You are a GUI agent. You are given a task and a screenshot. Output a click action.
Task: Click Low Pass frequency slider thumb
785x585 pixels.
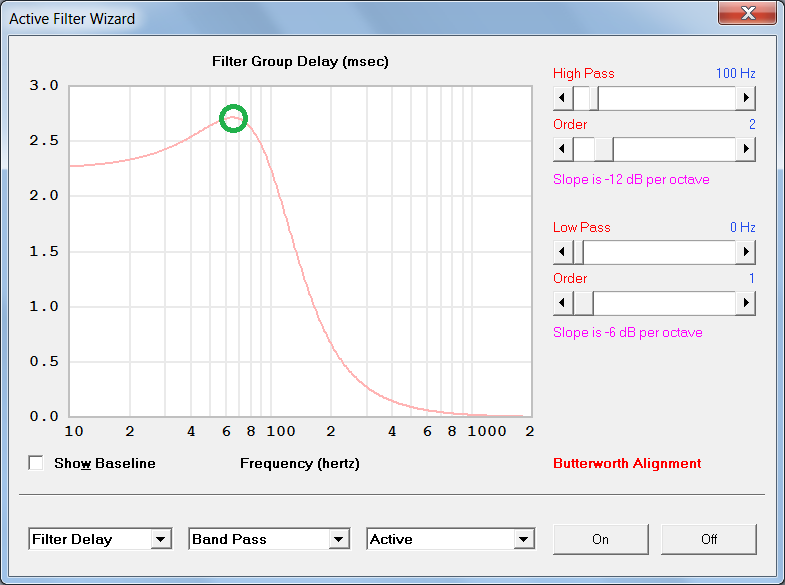[578, 252]
